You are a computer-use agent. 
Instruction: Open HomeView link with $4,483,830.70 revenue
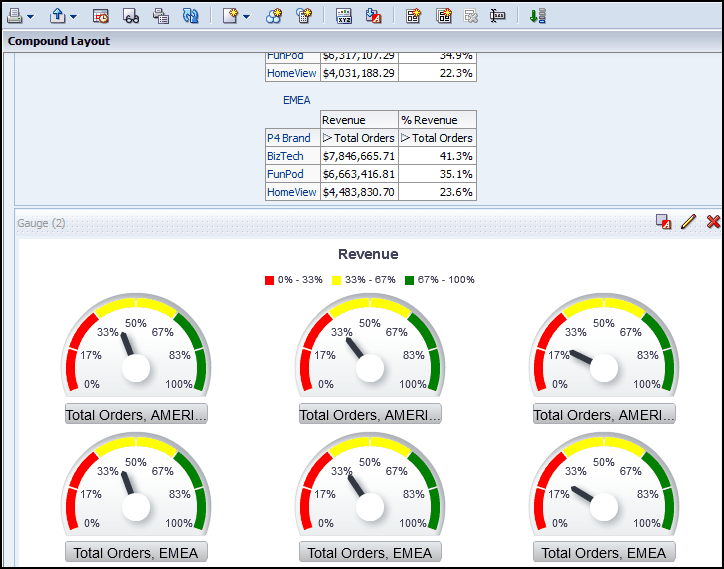point(292,192)
